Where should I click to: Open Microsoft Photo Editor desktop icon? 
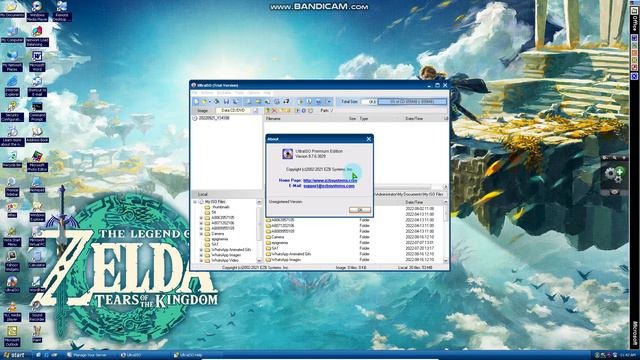37,161
